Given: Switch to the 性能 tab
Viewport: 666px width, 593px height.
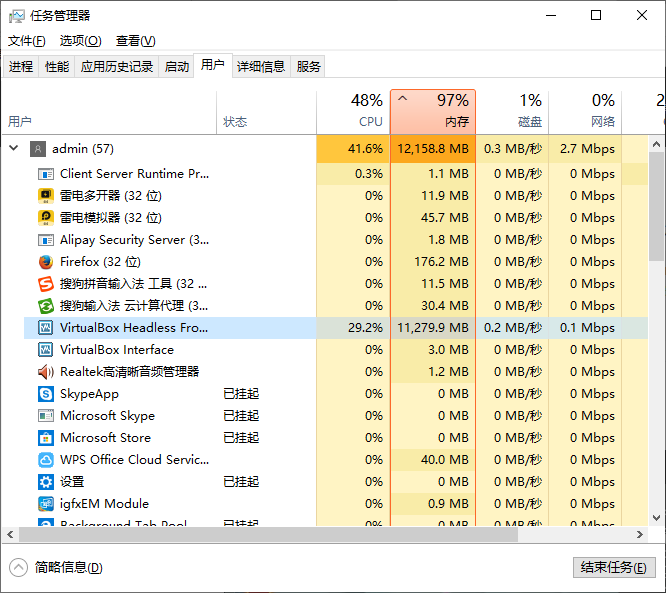Looking at the screenshot, I should click(x=57, y=67).
